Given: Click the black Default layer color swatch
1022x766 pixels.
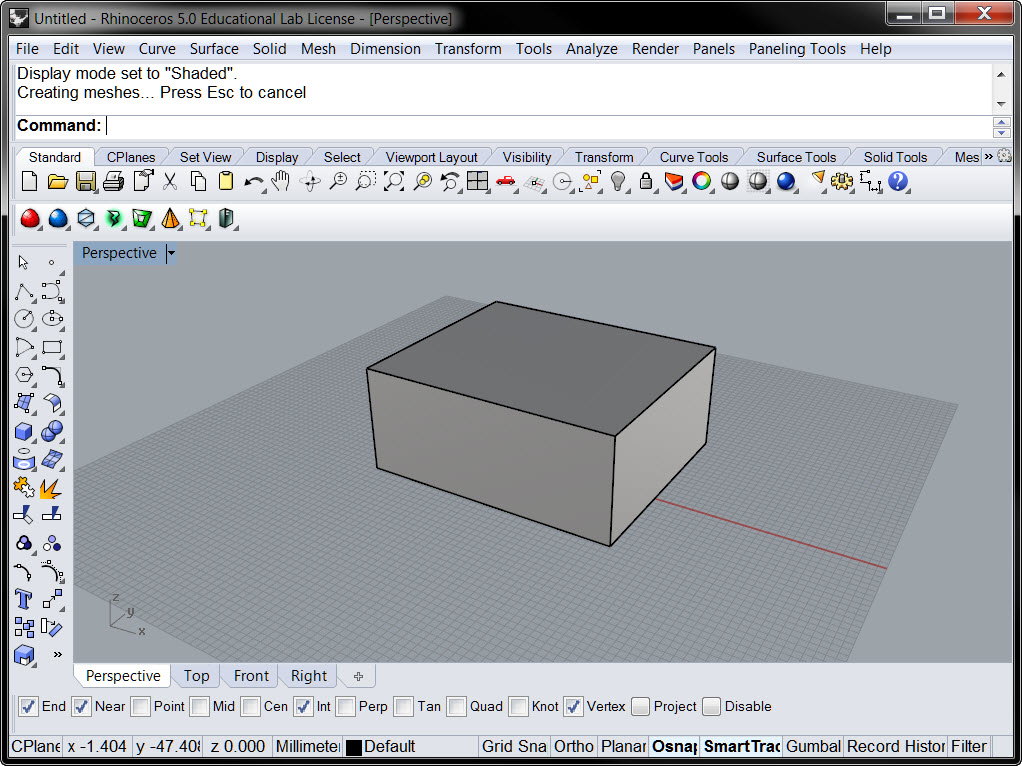Looking at the screenshot, I should click(353, 747).
